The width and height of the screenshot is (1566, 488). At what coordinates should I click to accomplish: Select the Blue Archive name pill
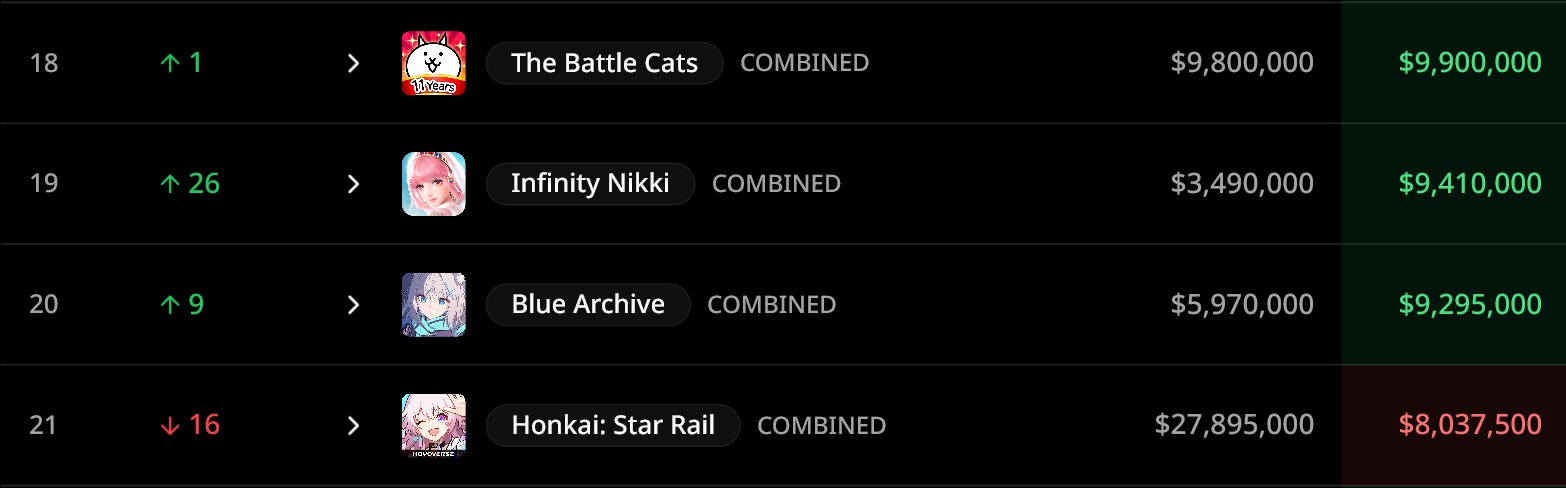pyautogui.click(x=588, y=304)
